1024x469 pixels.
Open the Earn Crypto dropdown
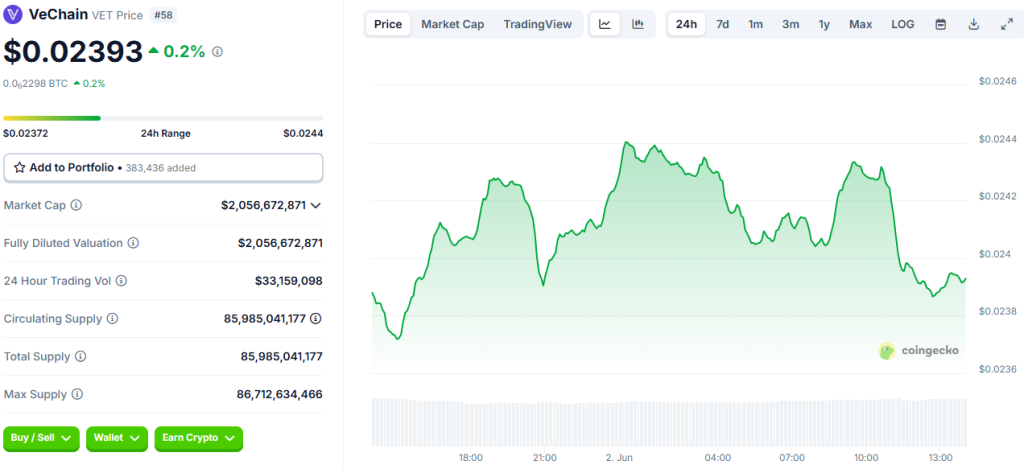[199, 438]
